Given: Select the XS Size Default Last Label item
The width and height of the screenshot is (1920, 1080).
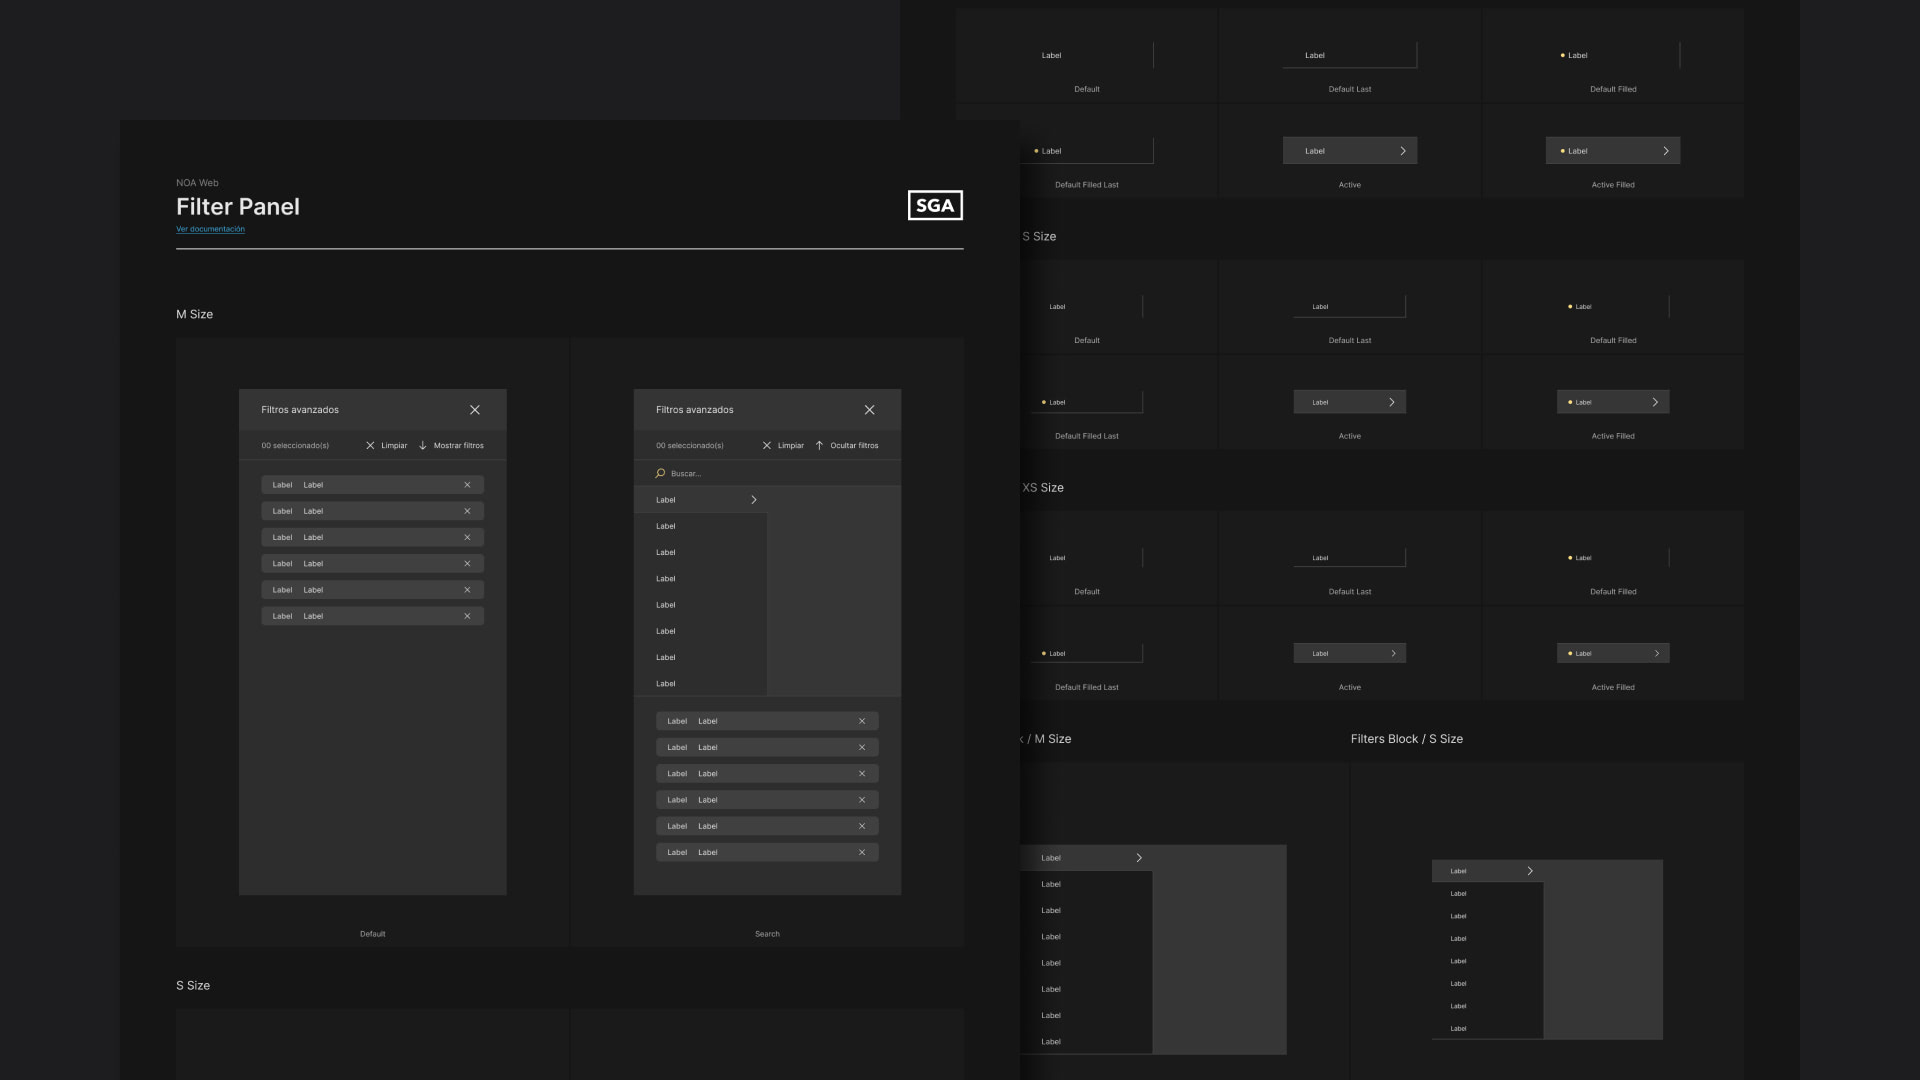Looking at the screenshot, I should point(1350,558).
